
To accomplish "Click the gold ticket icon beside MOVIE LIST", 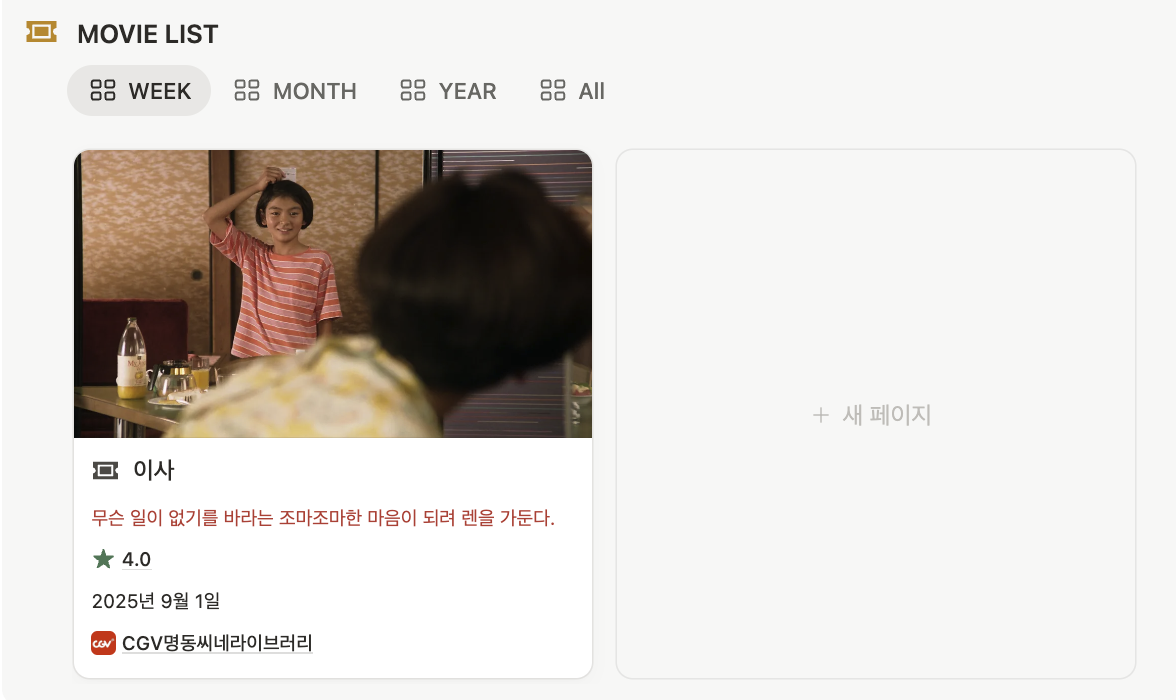I will [41, 32].
